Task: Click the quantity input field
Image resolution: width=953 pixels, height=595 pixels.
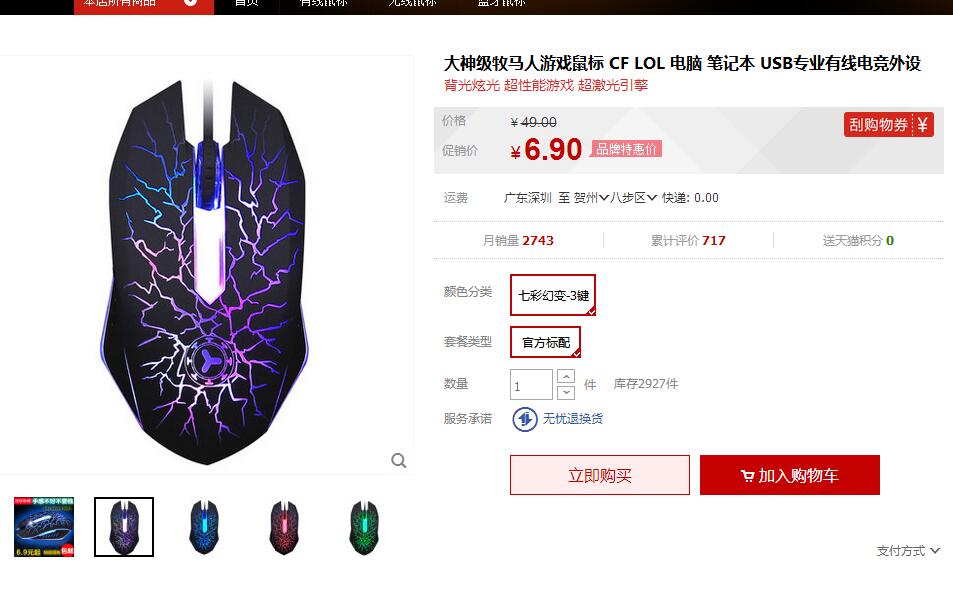Action: coord(531,384)
